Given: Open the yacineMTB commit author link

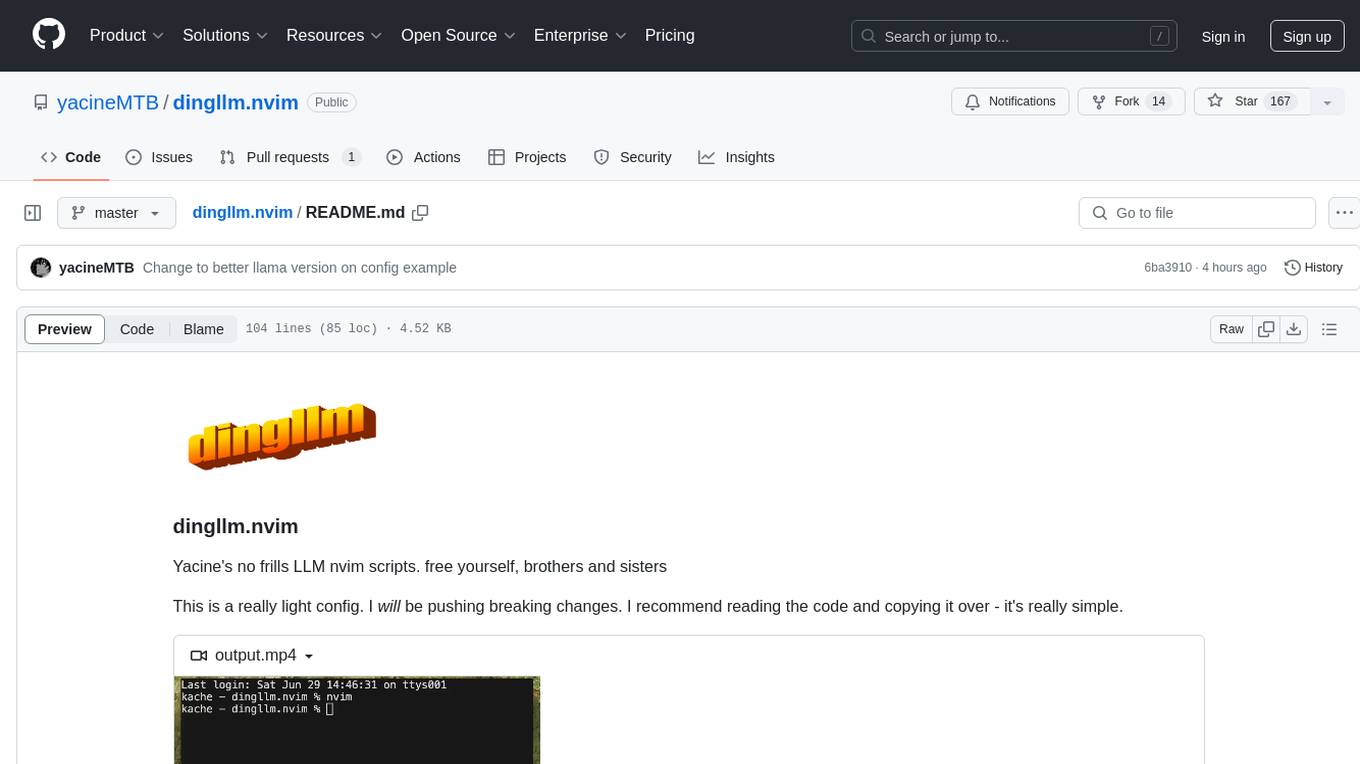Looking at the screenshot, I should point(97,268).
